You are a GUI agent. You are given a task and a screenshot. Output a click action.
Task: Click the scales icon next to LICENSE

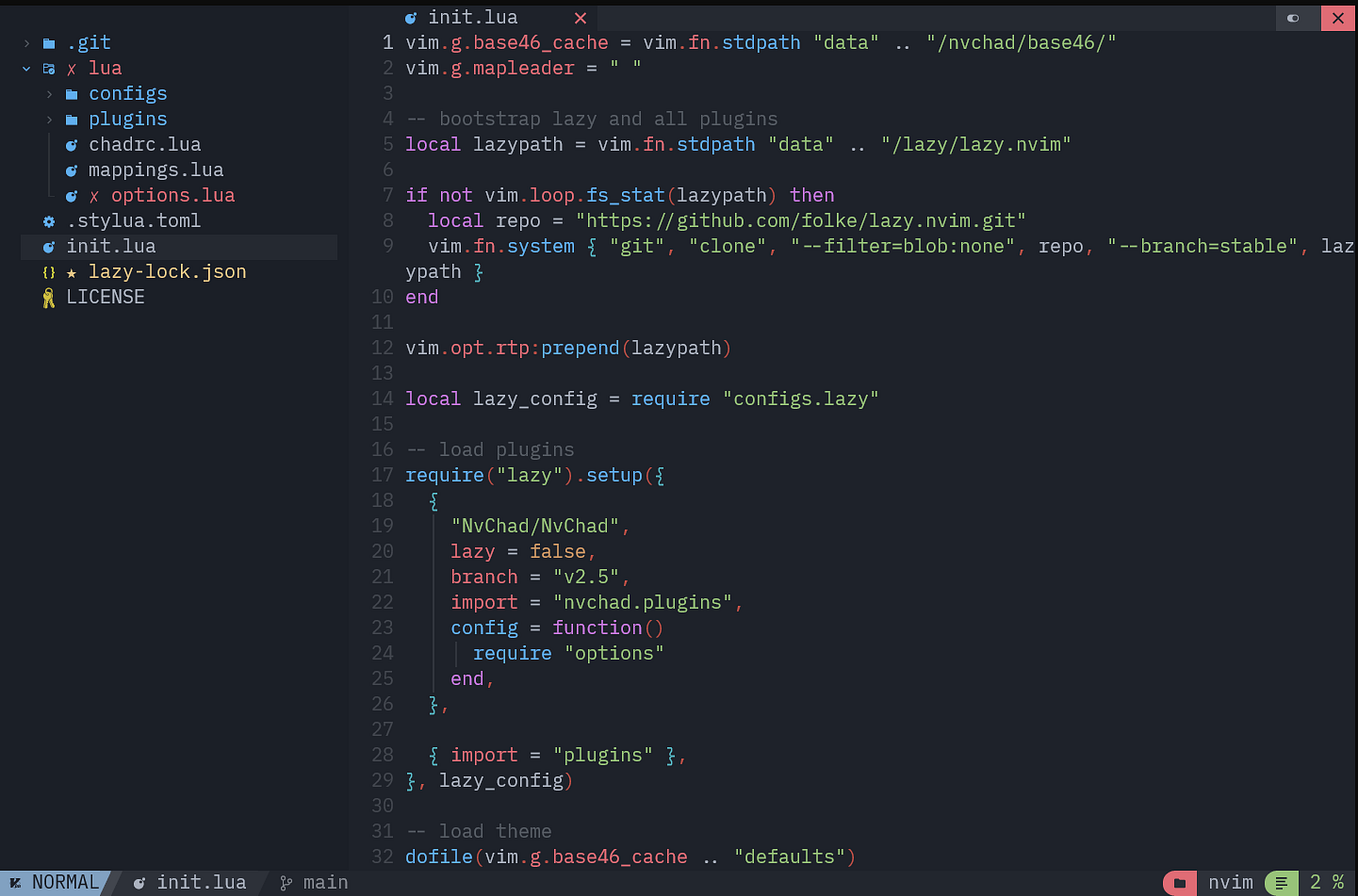pyautogui.click(x=47, y=296)
